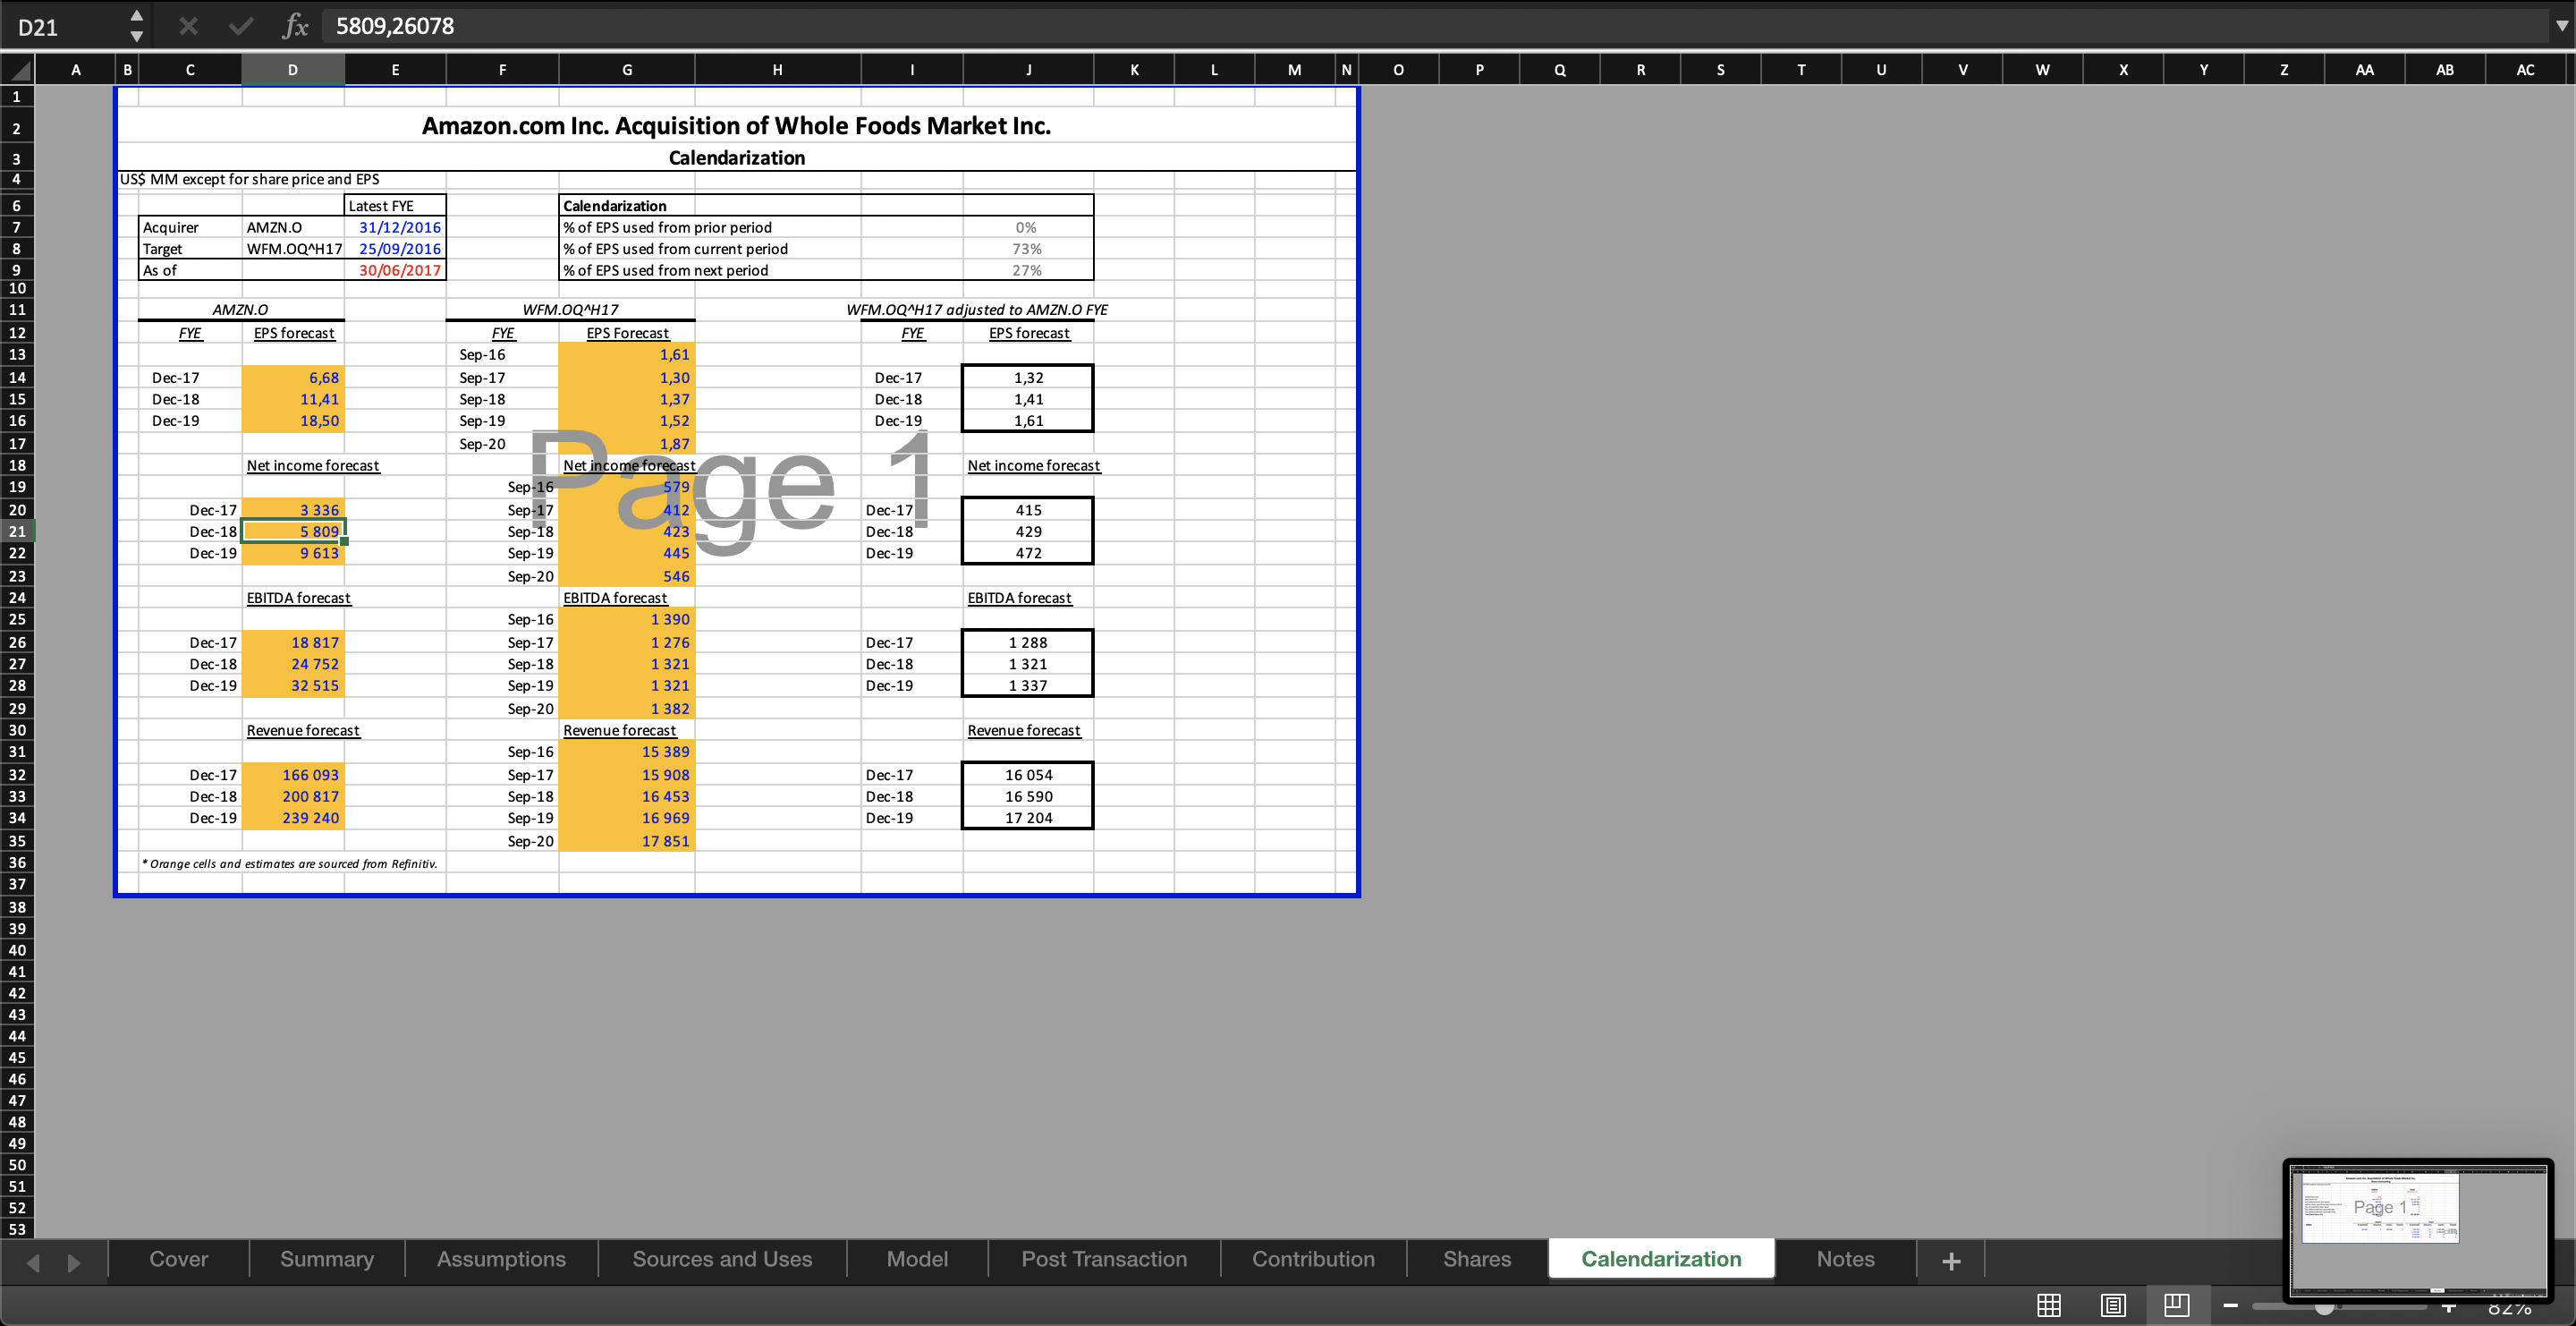This screenshot has width=2576, height=1326.
Task: Click WFM EBITDA value 1 390
Action: pyautogui.click(x=627, y=619)
